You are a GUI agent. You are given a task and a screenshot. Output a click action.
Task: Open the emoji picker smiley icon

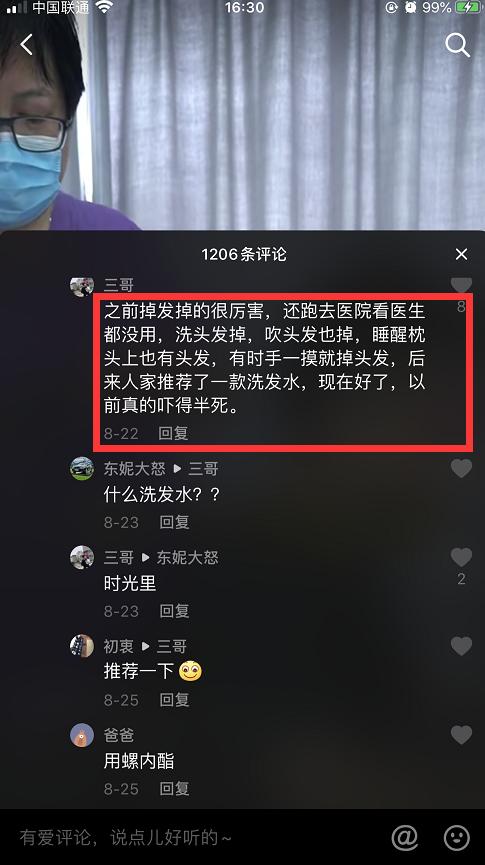click(x=457, y=839)
